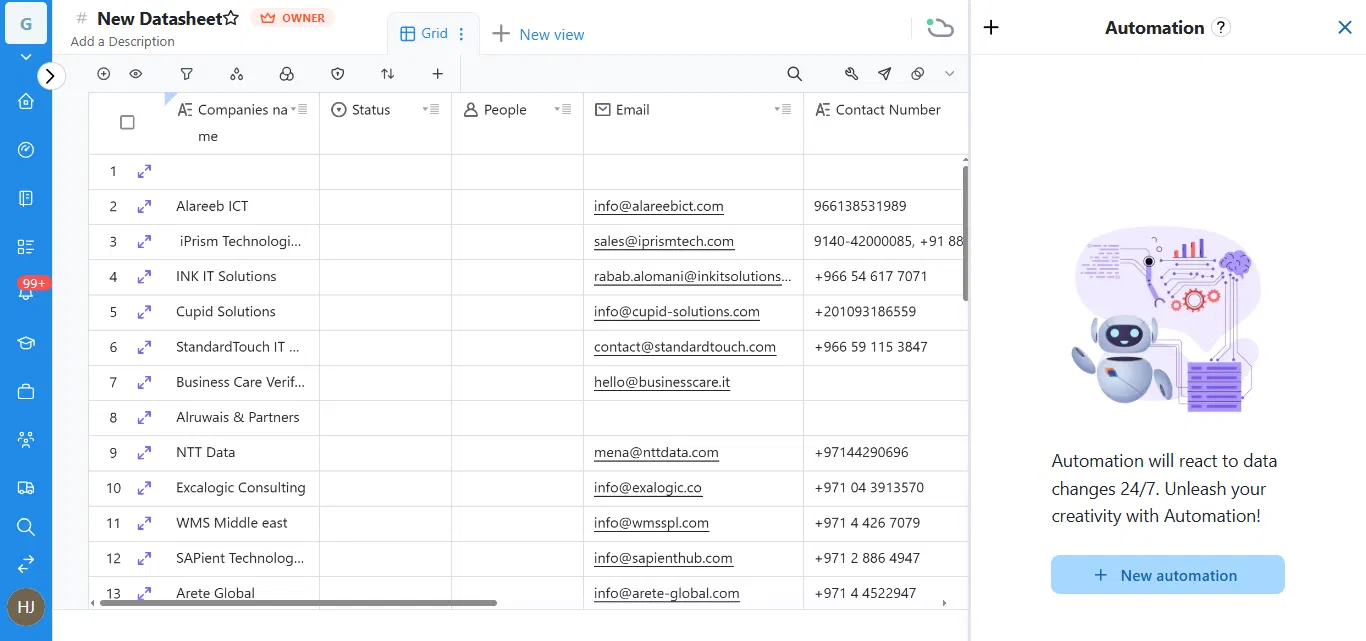
Task: Click the New automation button
Action: [x=1167, y=575]
